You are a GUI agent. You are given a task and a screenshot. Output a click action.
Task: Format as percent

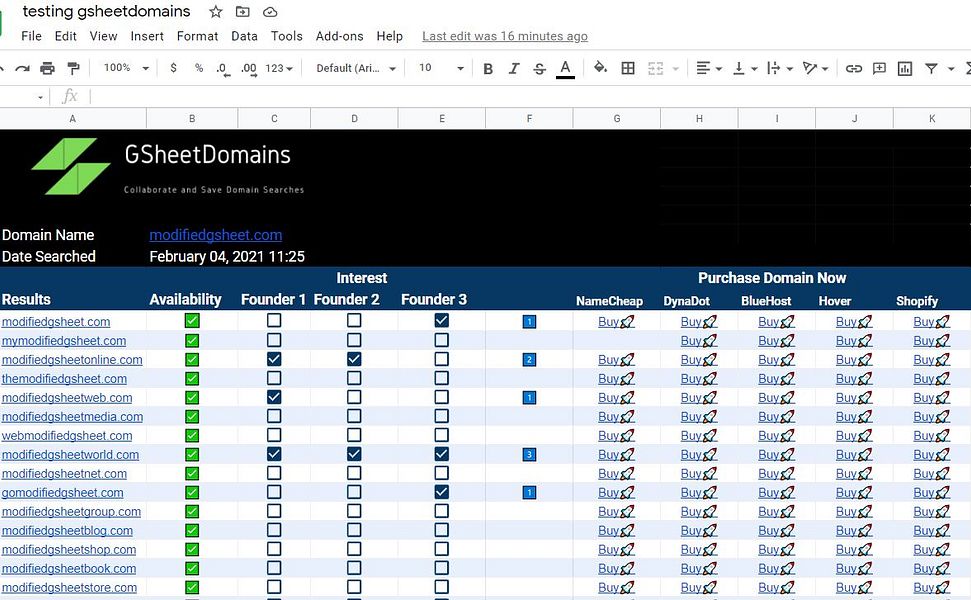click(x=199, y=67)
